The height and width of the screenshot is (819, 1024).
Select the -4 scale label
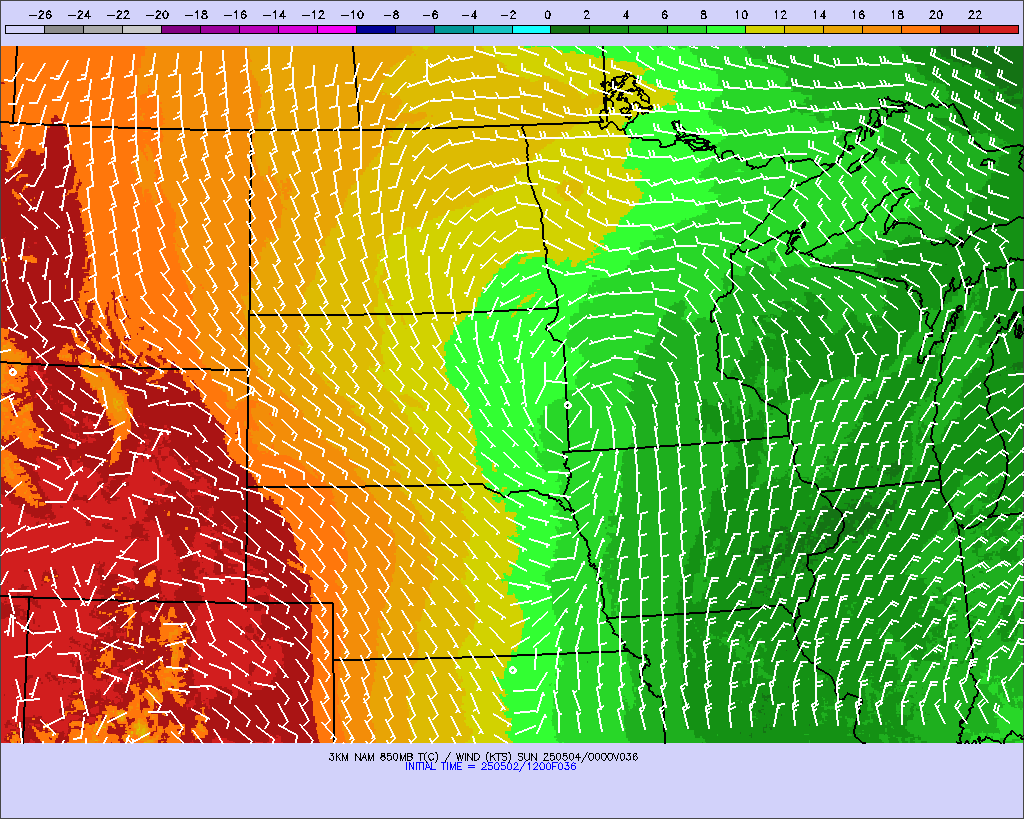coord(469,15)
